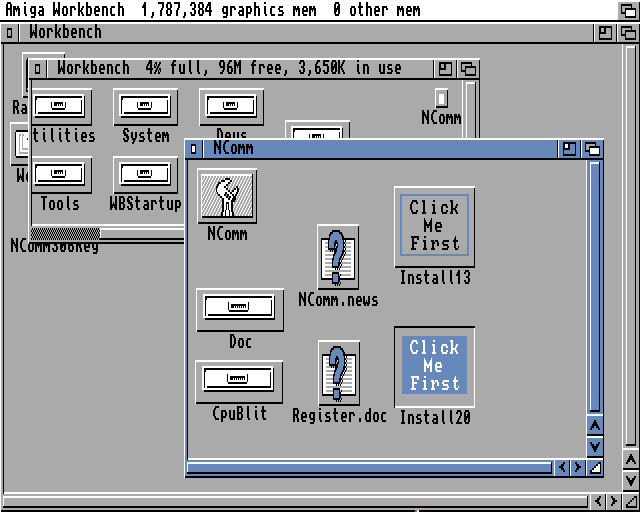Click the NComm window title bar
The height and width of the screenshot is (512, 640).
click(380, 149)
